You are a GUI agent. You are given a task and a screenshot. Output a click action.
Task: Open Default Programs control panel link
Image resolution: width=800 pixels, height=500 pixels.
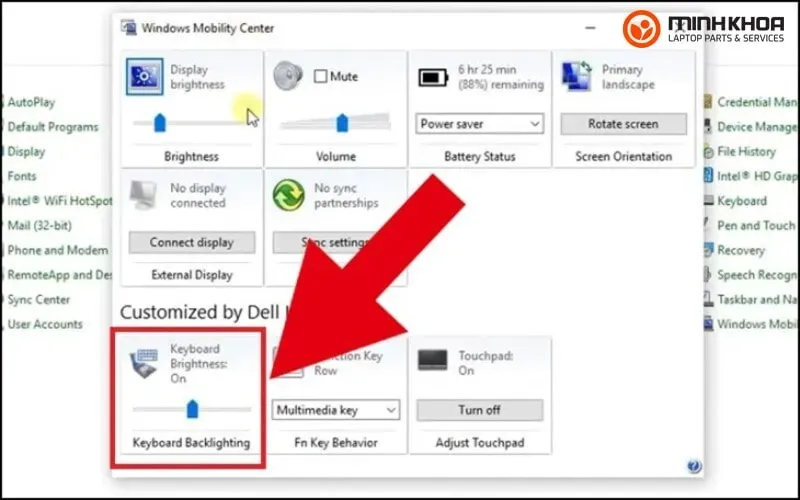(52, 127)
